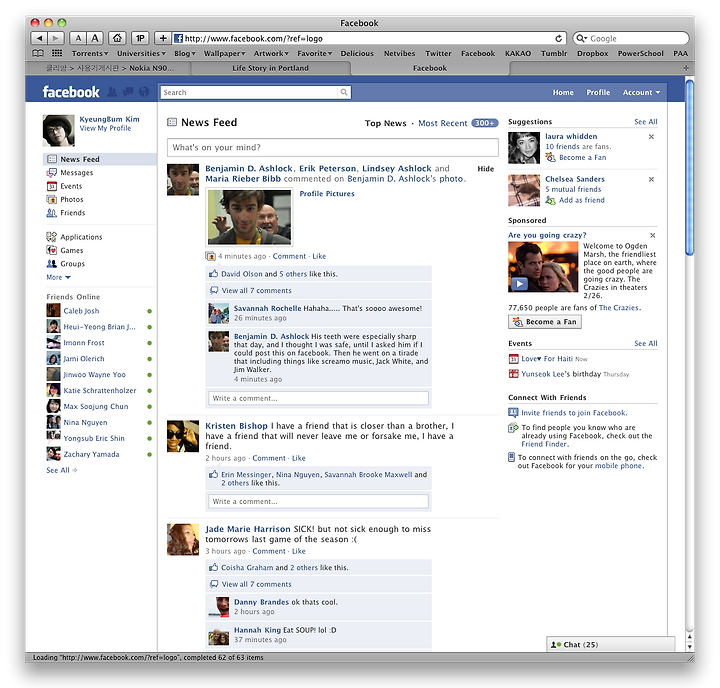The width and height of the screenshot is (720, 688).
Task: Click the What's on your mind box
Action: [x=332, y=147]
